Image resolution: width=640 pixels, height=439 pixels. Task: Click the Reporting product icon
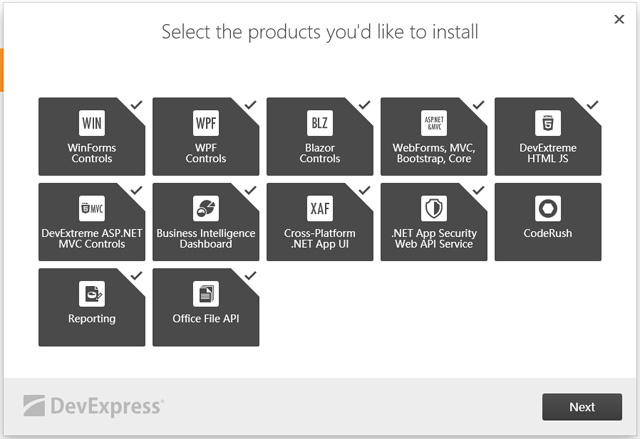coord(92,294)
